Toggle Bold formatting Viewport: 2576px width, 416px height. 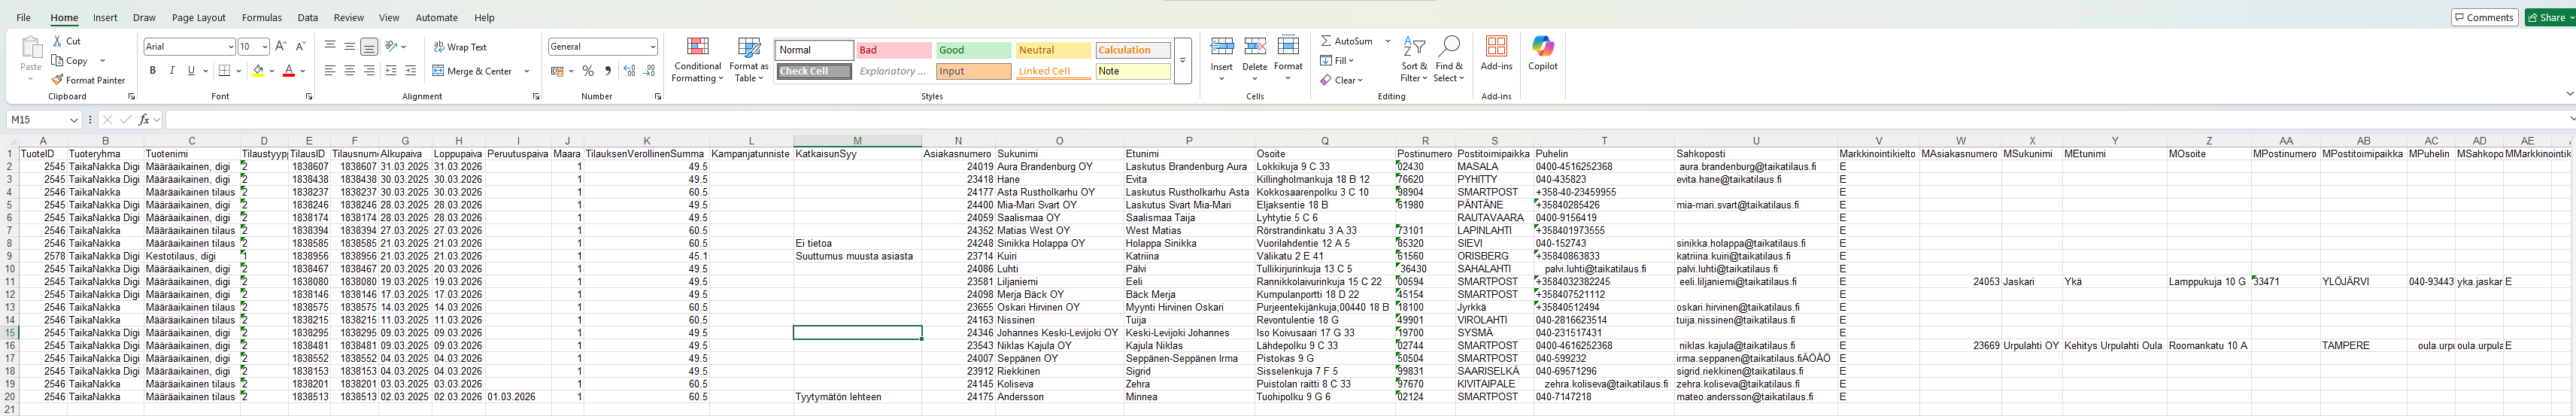[x=153, y=71]
